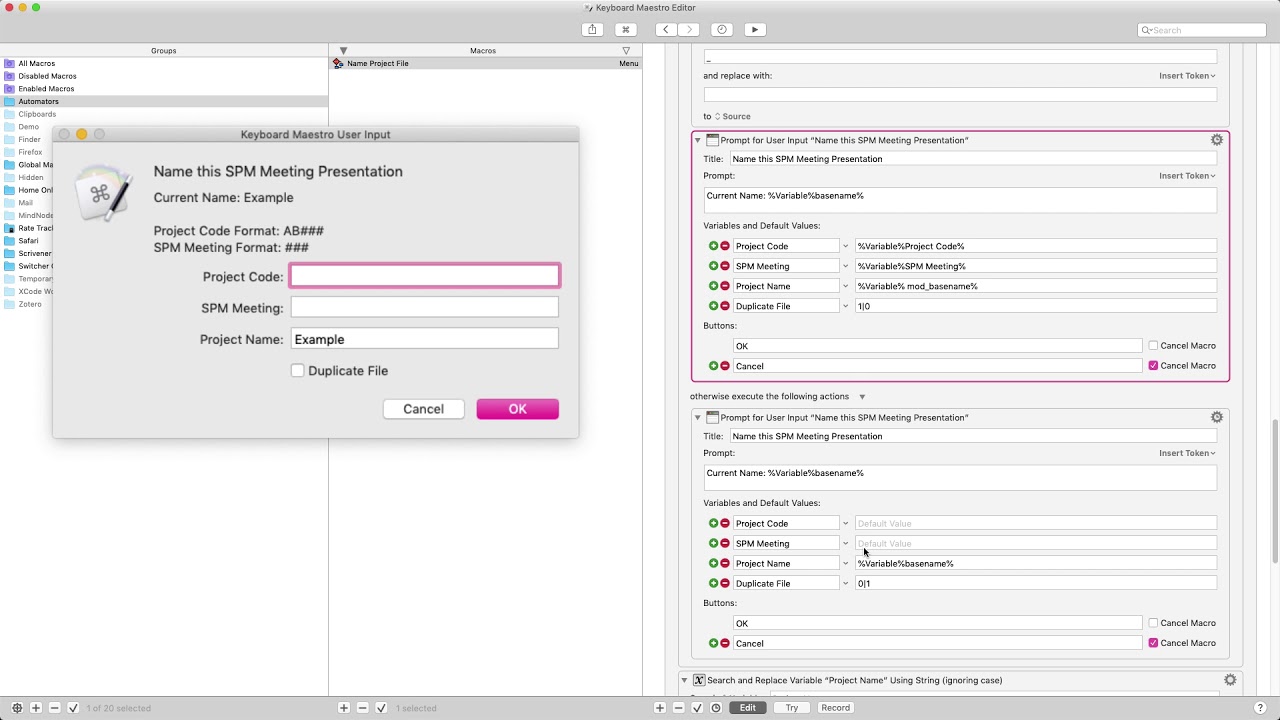1280x720 pixels.
Task: Add a button after first action's Cancel row
Action: click(x=713, y=366)
